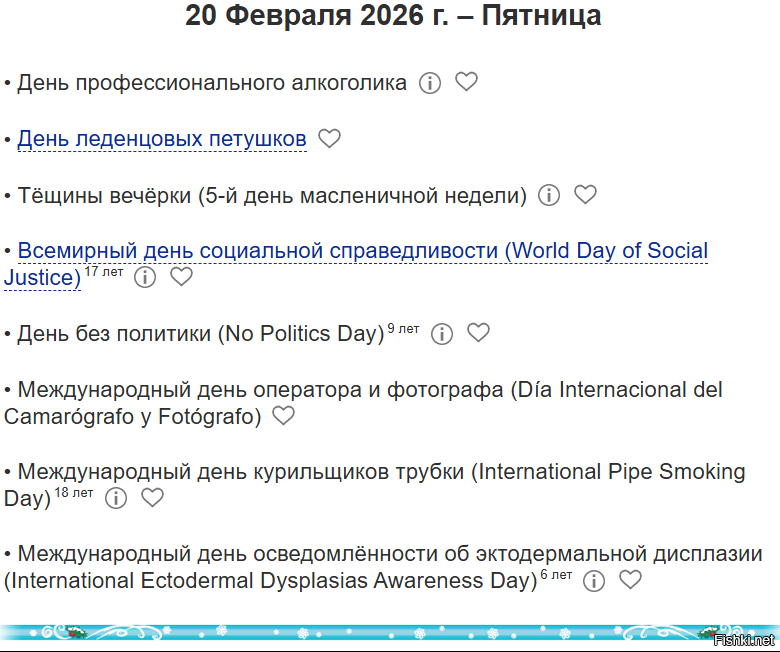View info for World Day of Social Justice
This screenshot has width=780, height=652.
click(145, 277)
